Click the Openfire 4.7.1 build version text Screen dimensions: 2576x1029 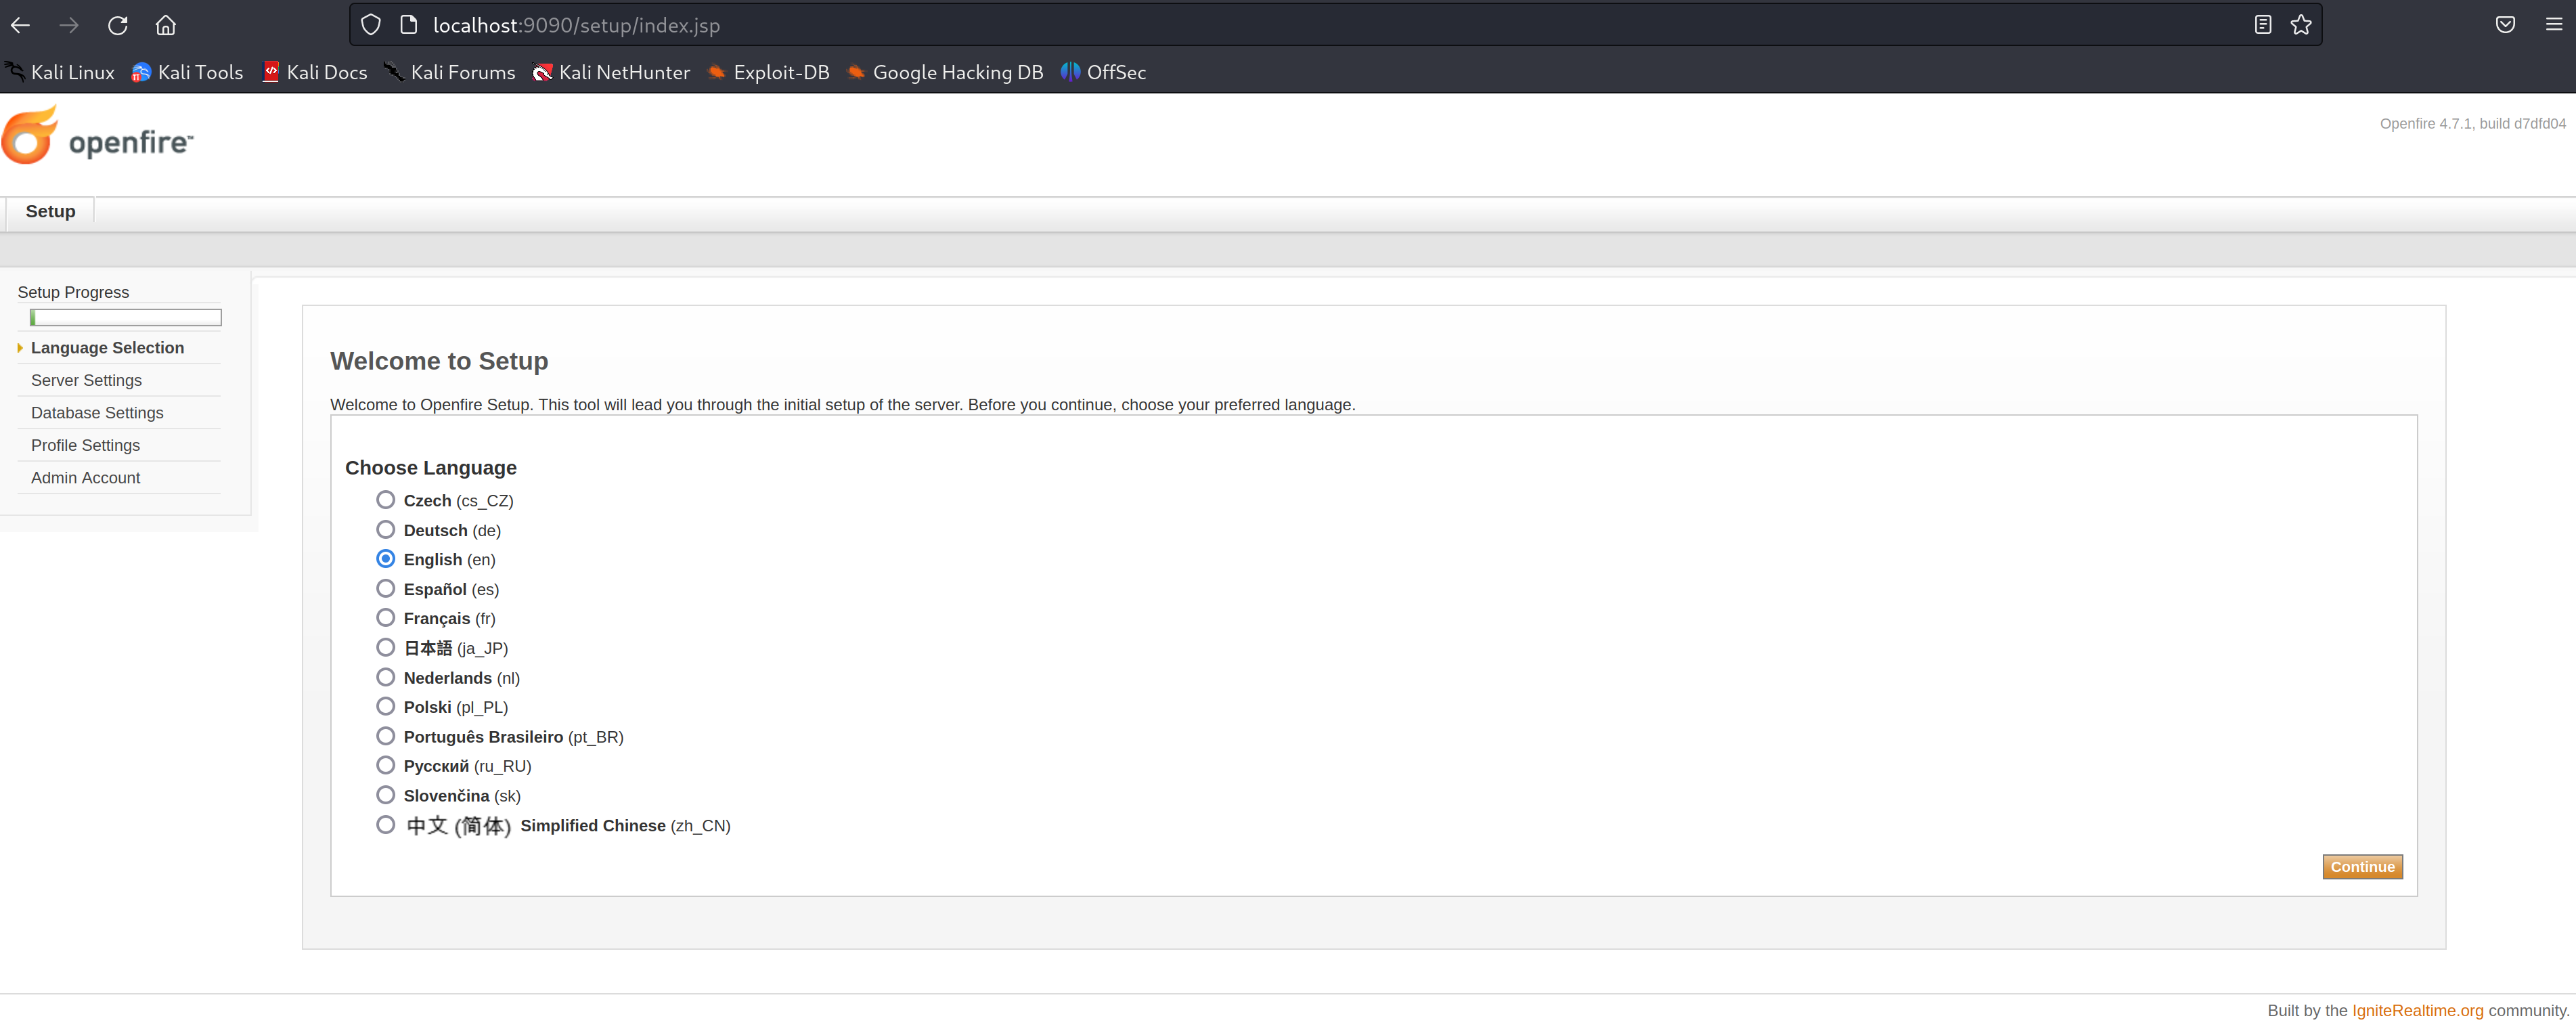2472,124
